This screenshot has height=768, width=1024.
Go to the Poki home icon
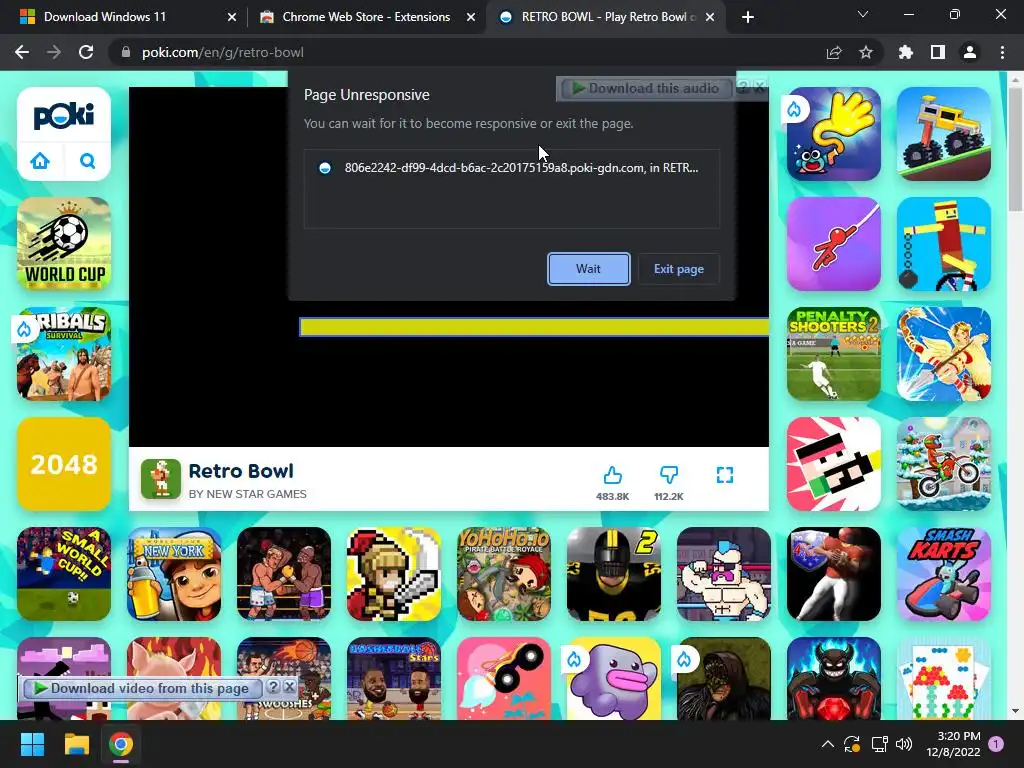coord(40,161)
